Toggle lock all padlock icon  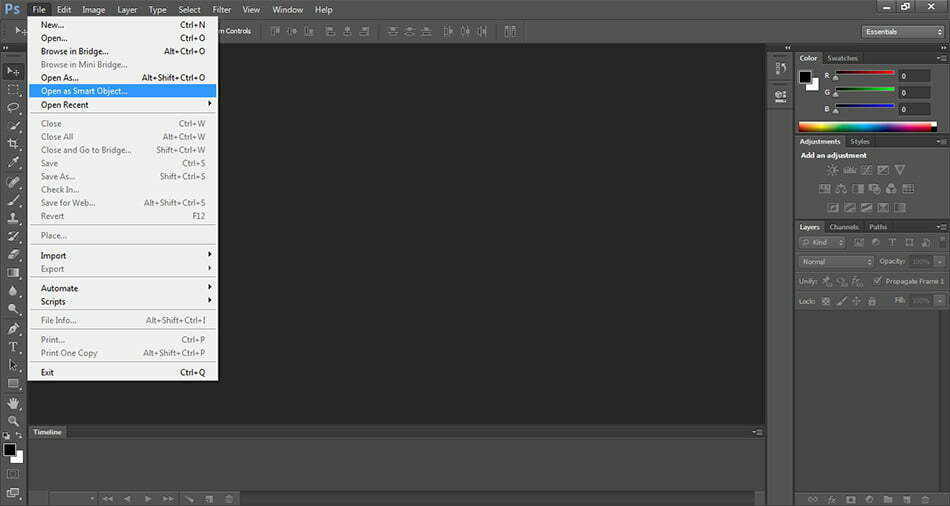[872, 301]
